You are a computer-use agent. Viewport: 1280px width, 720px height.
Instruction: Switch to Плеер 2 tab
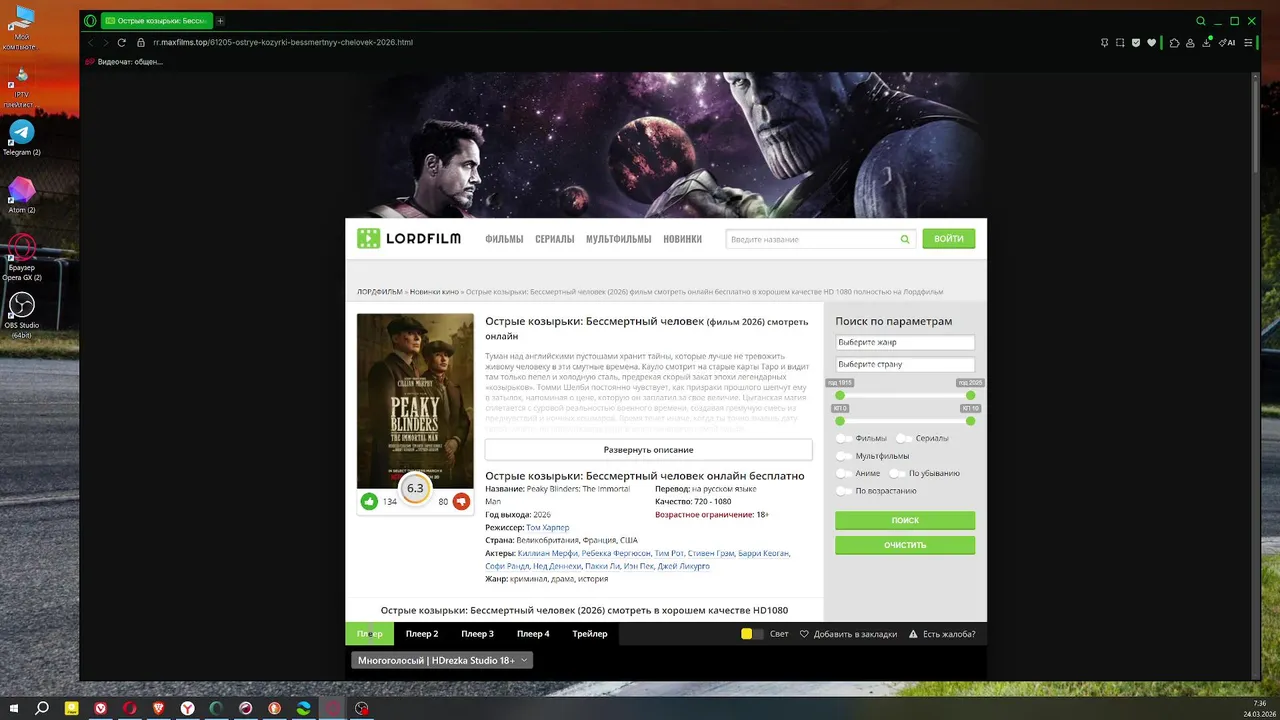422,634
